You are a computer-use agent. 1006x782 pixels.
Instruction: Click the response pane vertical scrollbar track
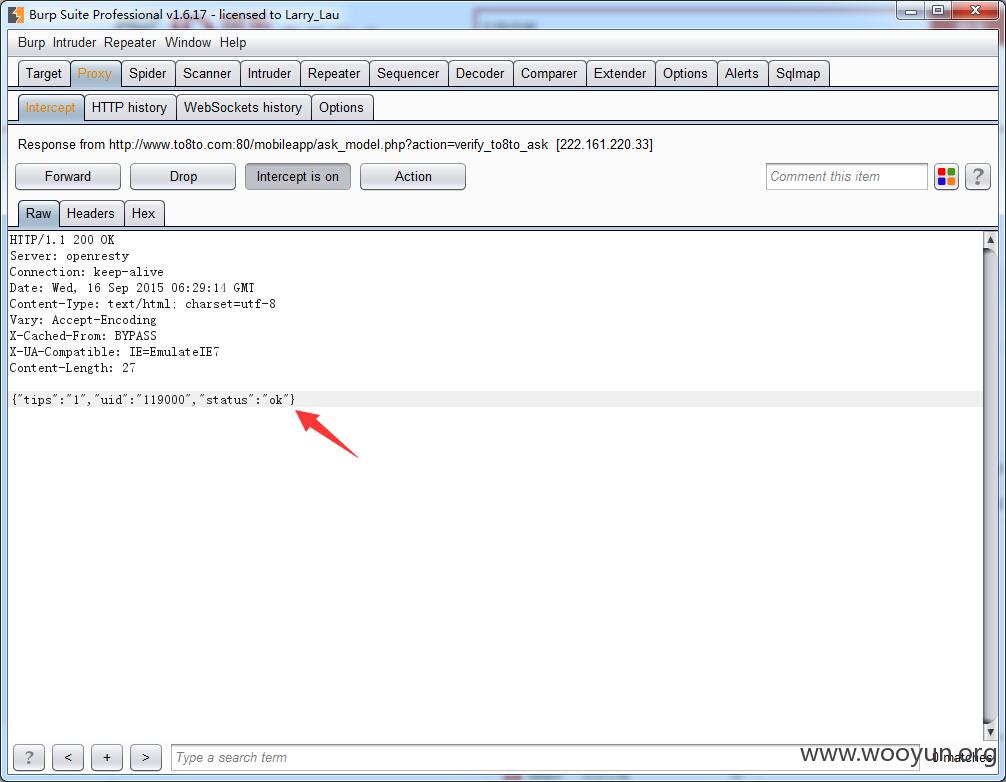(990, 486)
